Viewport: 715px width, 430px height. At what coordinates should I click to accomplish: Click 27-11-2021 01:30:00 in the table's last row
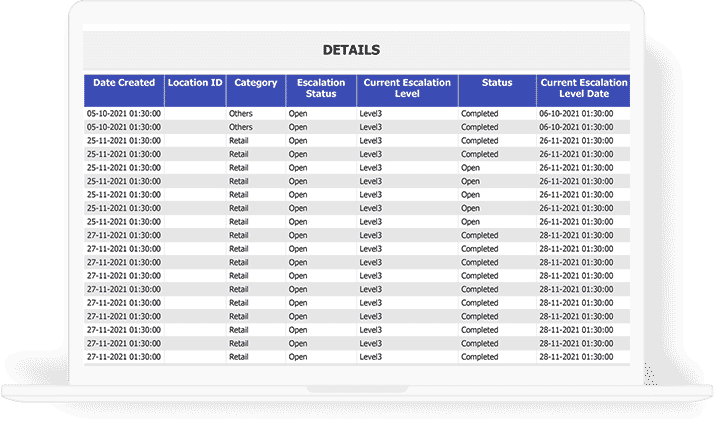(124, 357)
